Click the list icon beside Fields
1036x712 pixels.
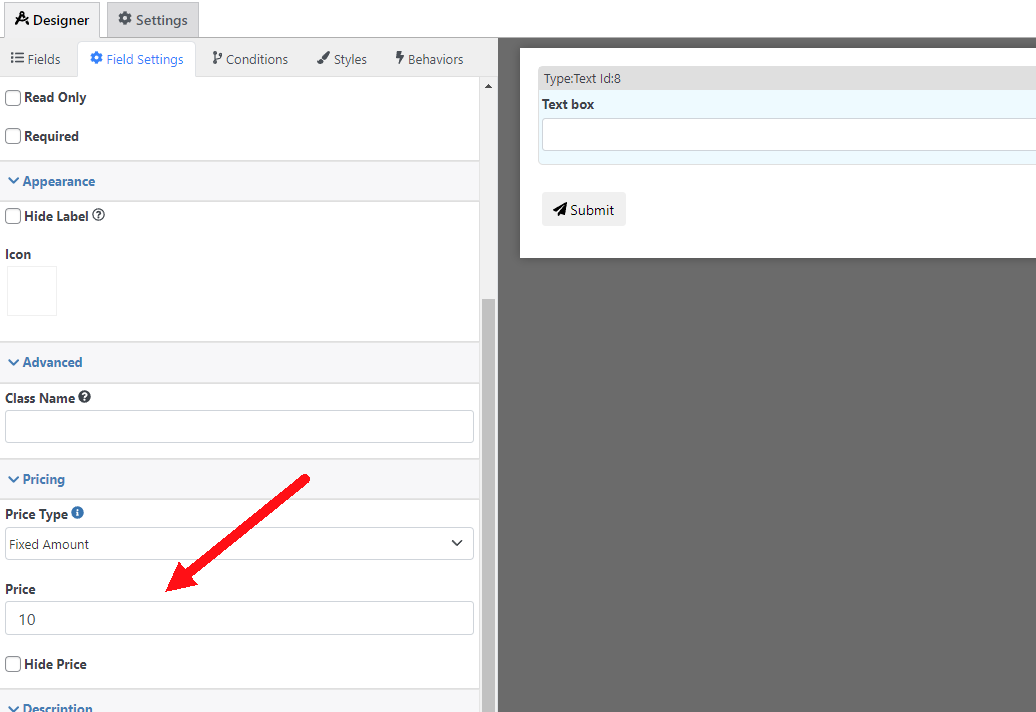point(18,58)
